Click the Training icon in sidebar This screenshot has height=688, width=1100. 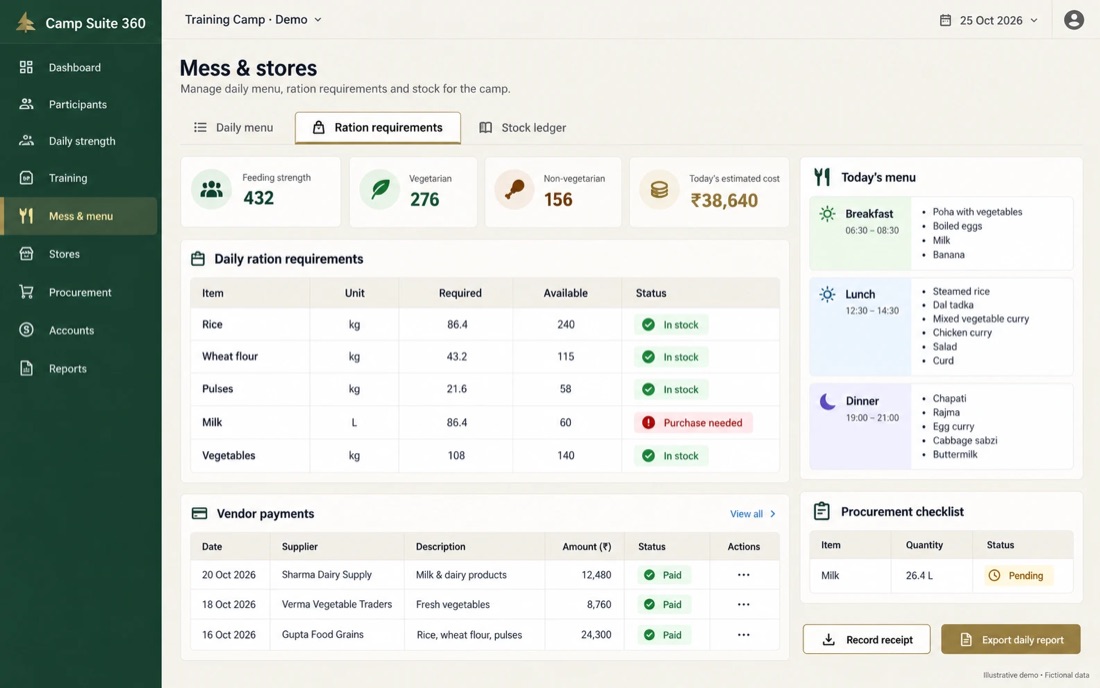click(26, 177)
